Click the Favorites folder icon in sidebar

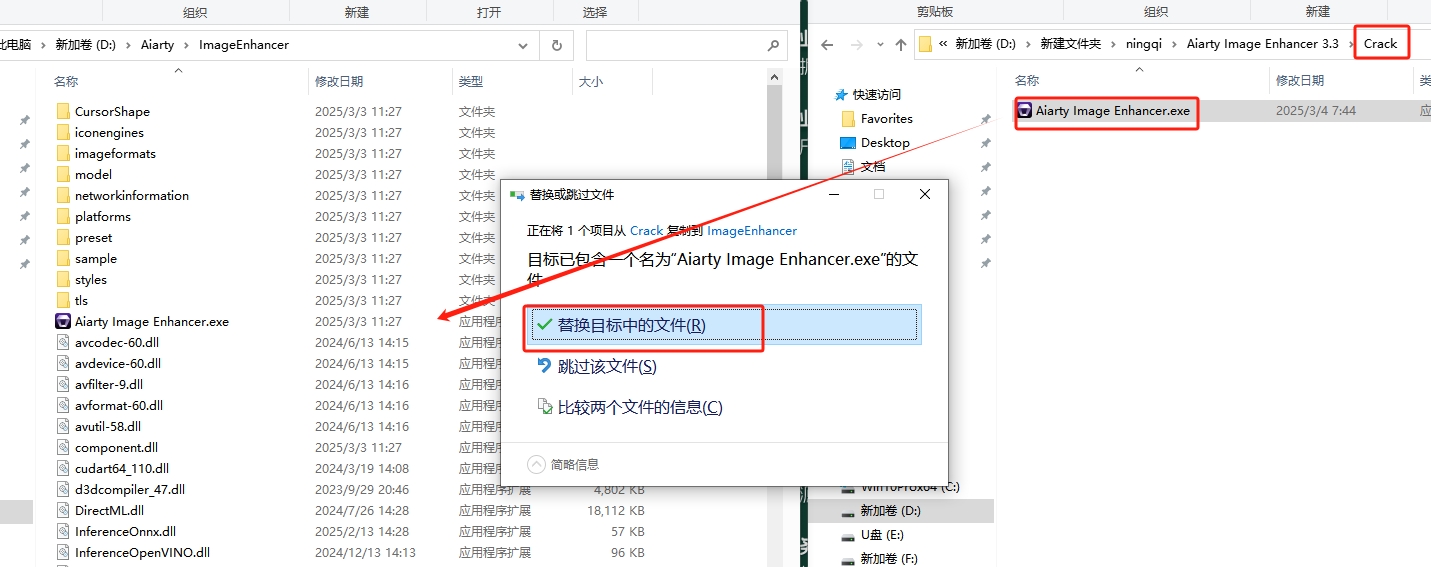848,118
